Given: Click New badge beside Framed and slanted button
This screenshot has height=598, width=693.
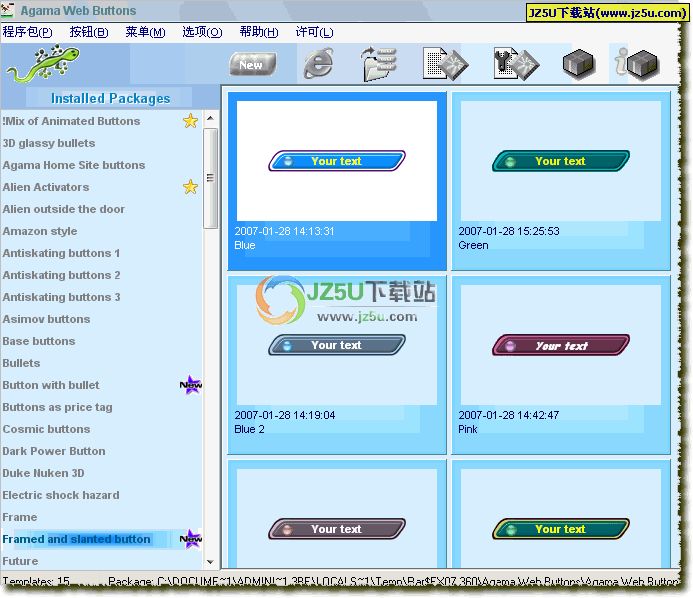Looking at the screenshot, I should click(x=191, y=539).
